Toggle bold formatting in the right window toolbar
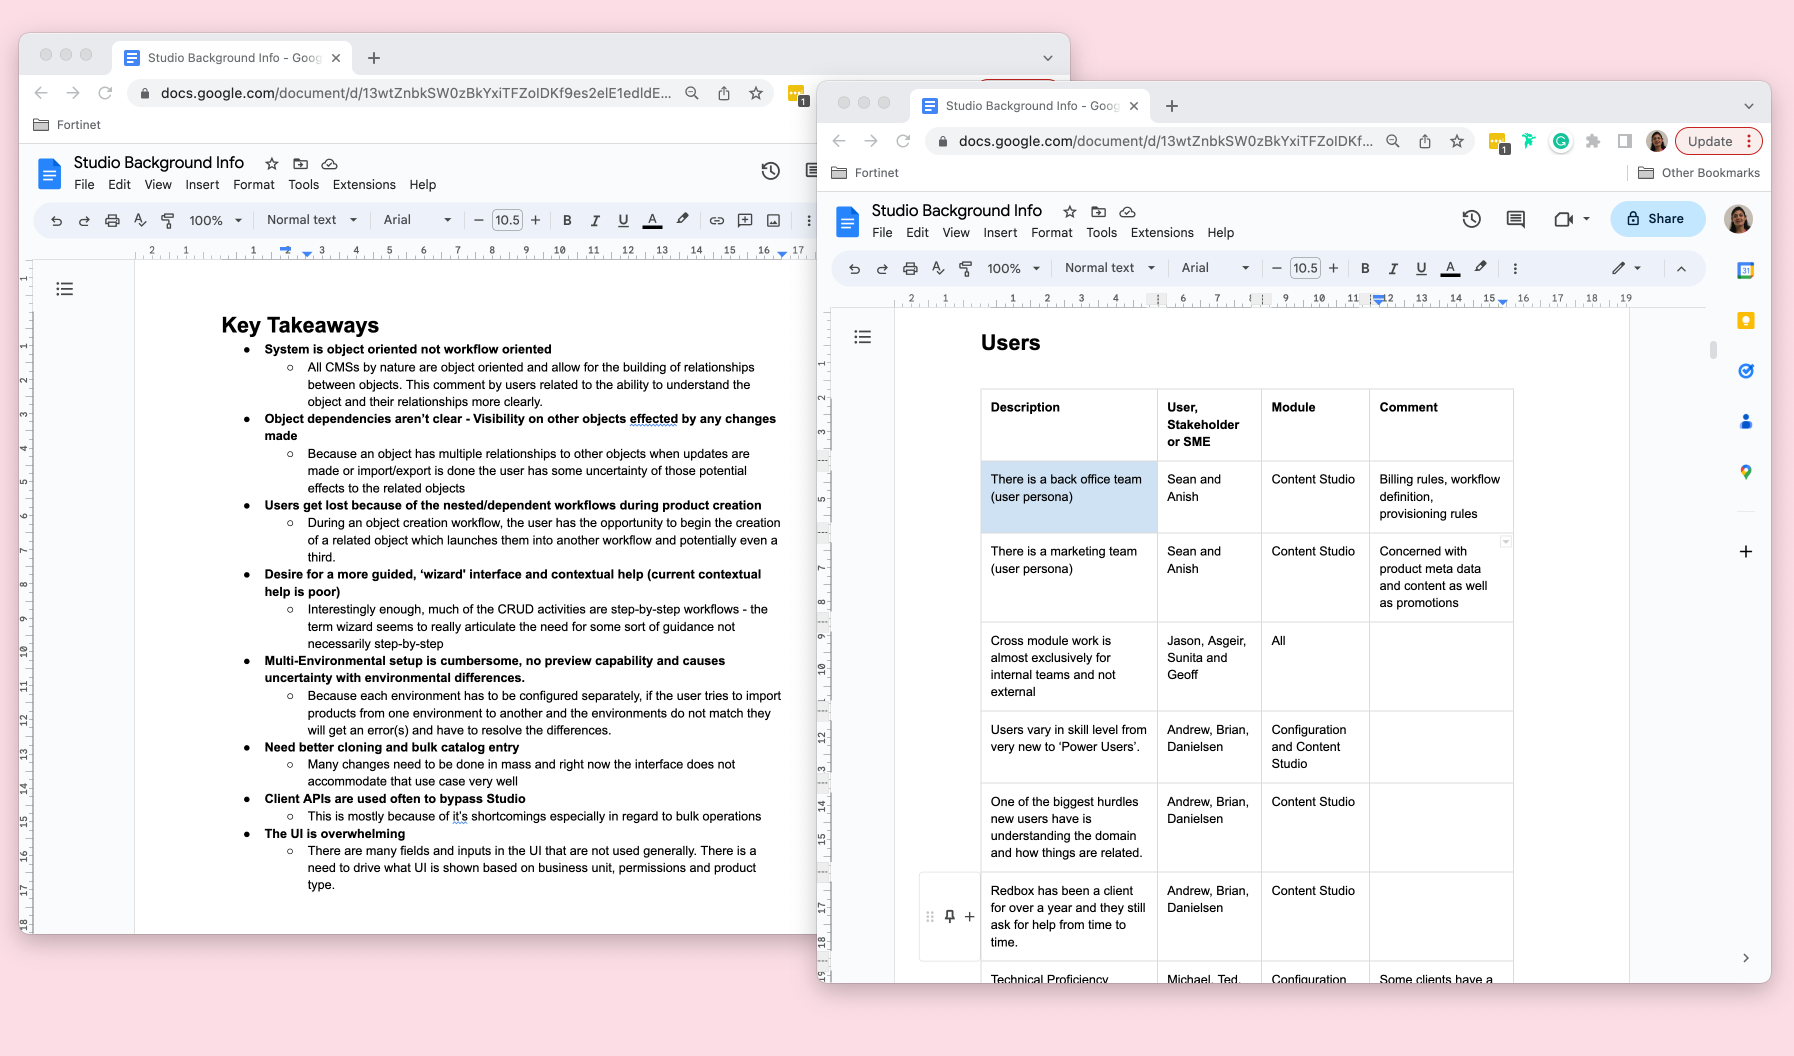Image resolution: width=1794 pixels, height=1056 pixels. (x=1365, y=268)
